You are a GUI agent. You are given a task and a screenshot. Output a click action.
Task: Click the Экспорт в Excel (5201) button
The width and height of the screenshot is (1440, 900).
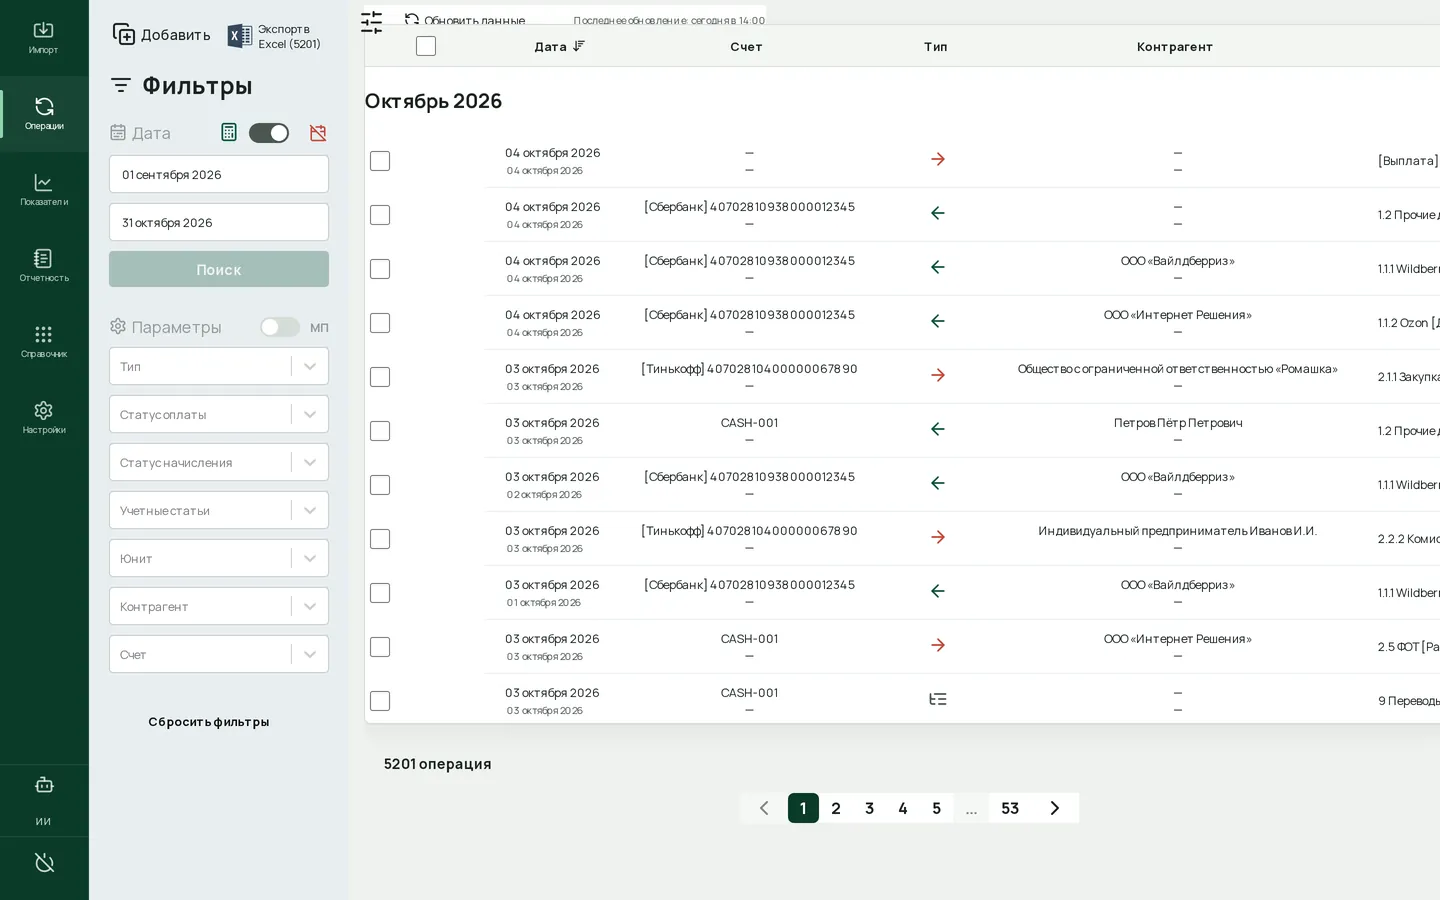pos(275,36)
